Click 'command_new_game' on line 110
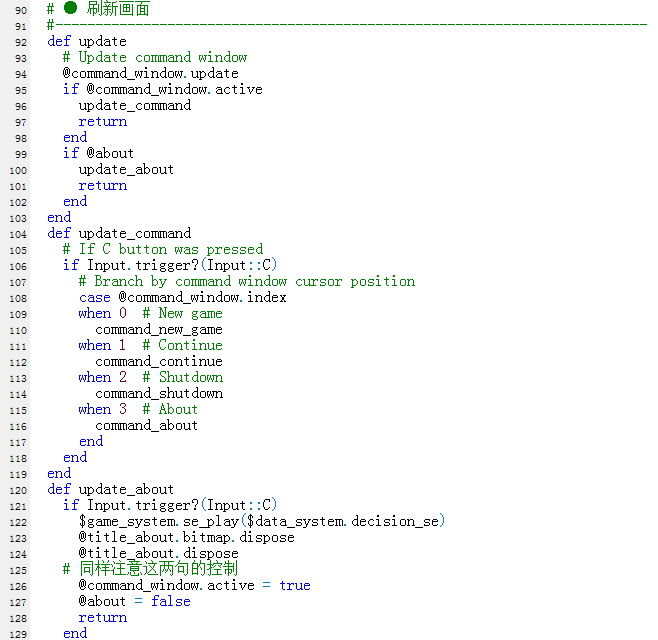The width and height of the screenshot is (658, 640). click(159, 330)
